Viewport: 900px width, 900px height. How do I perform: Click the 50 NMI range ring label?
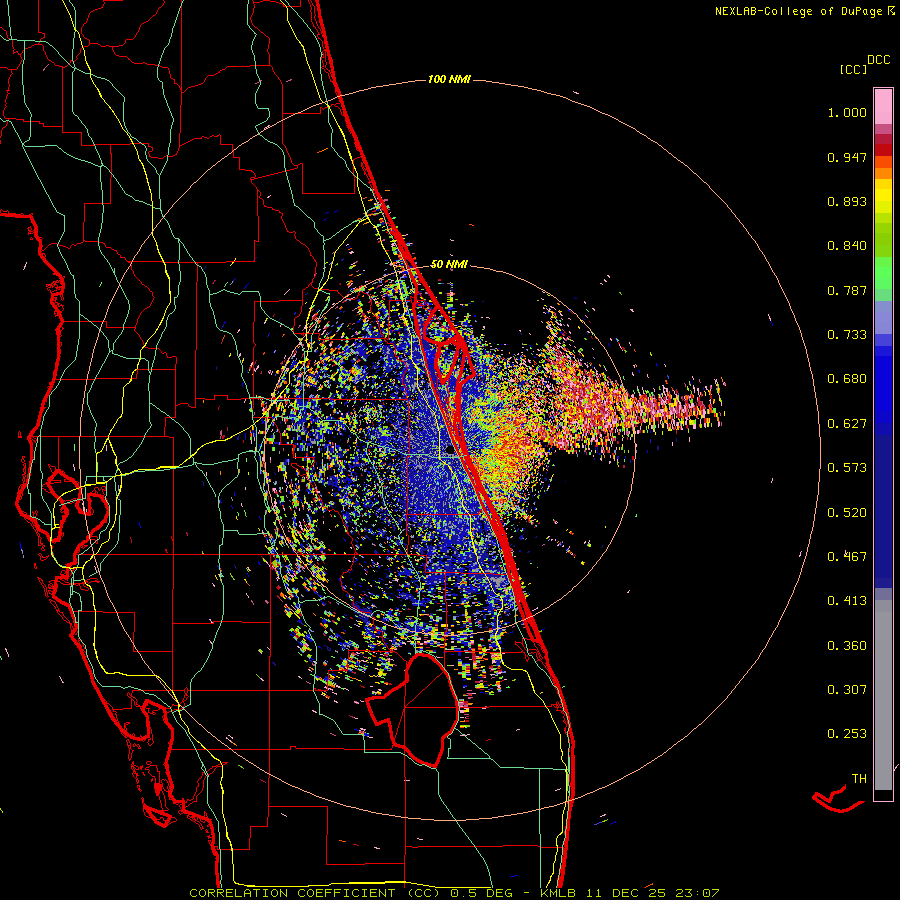click(449, 264)
